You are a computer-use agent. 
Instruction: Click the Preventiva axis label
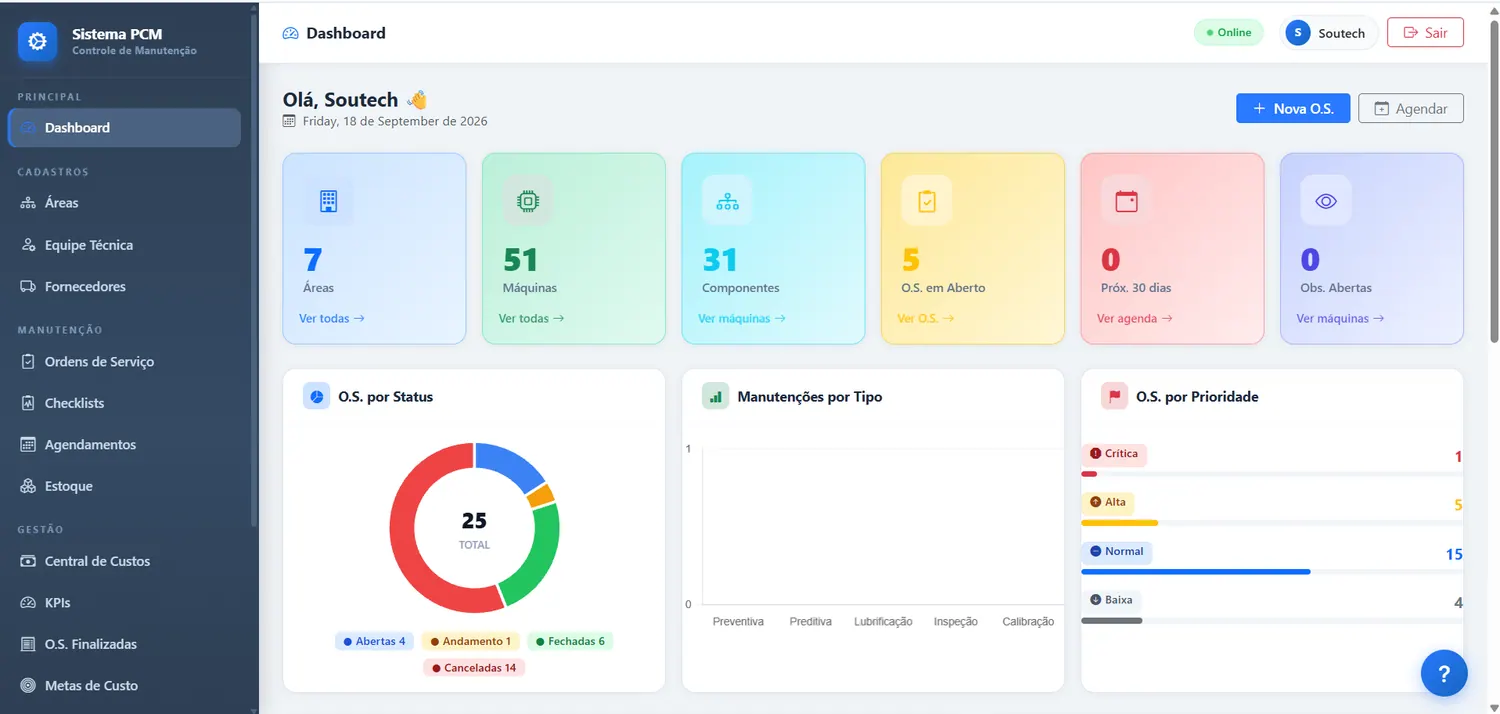click(738, 622)
